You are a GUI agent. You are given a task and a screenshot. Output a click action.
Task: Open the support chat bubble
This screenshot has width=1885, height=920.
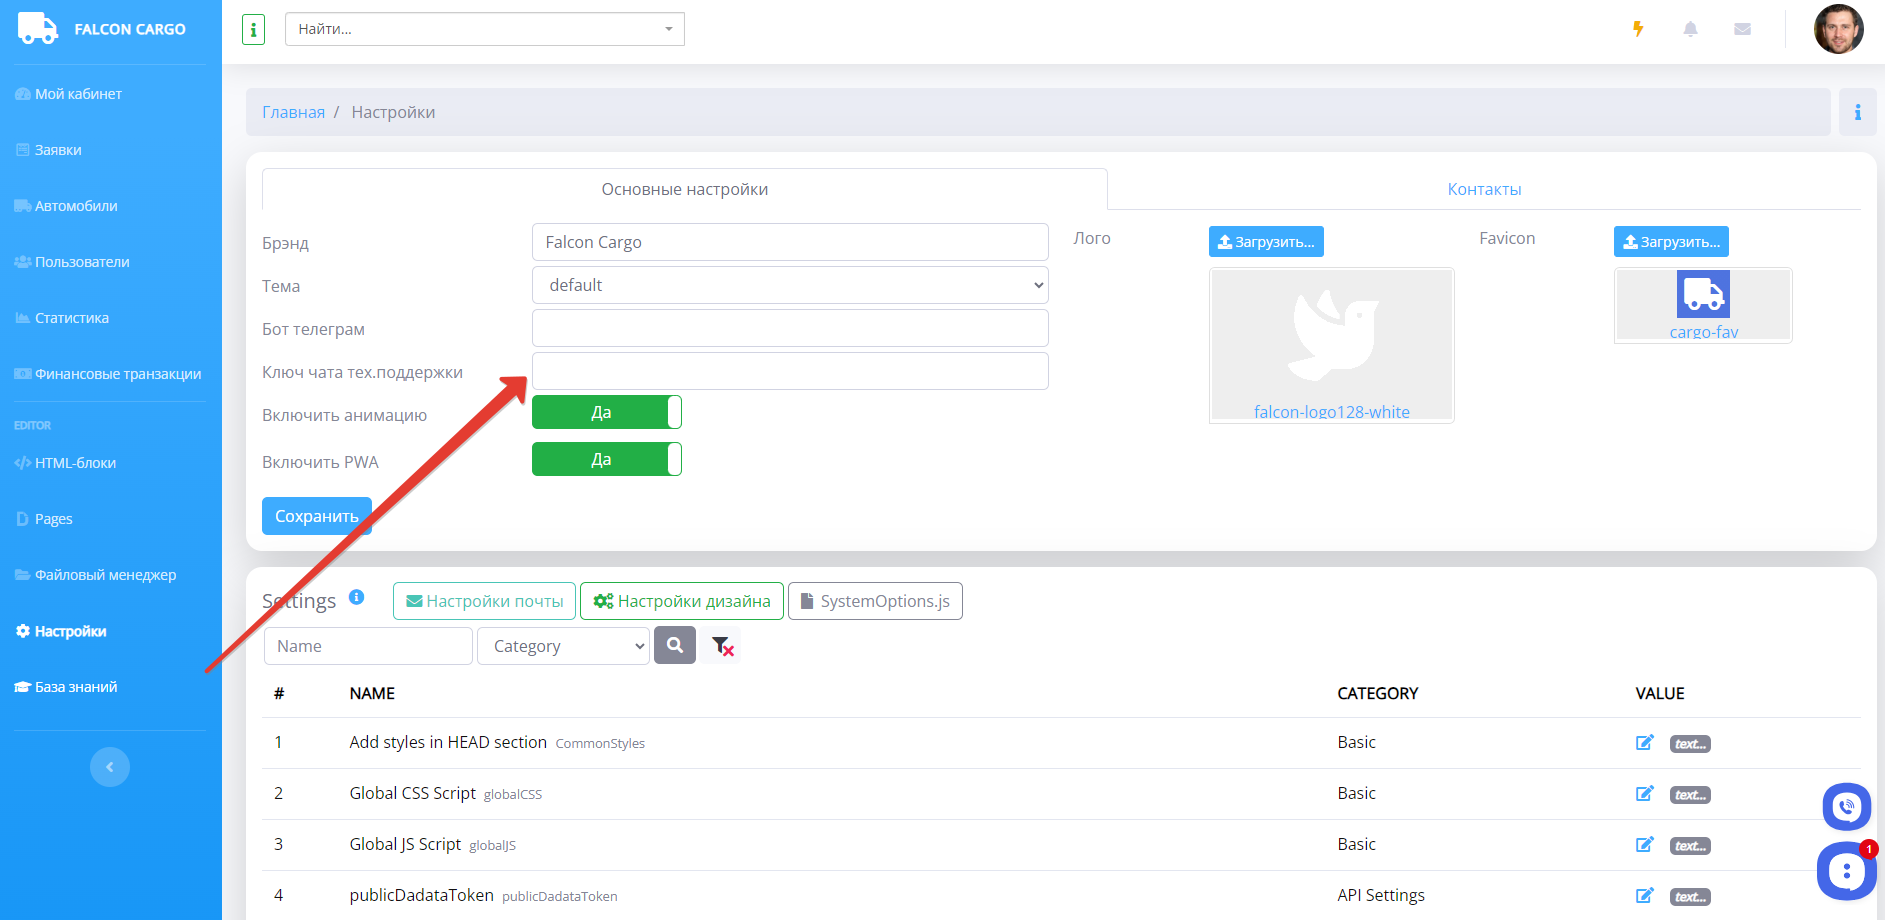pyautogui.click(x=1845, y=871)
